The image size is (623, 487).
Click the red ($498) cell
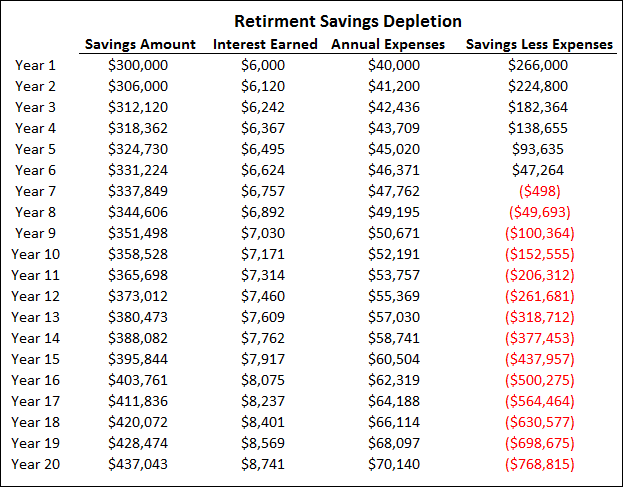(x=539, y=191)
